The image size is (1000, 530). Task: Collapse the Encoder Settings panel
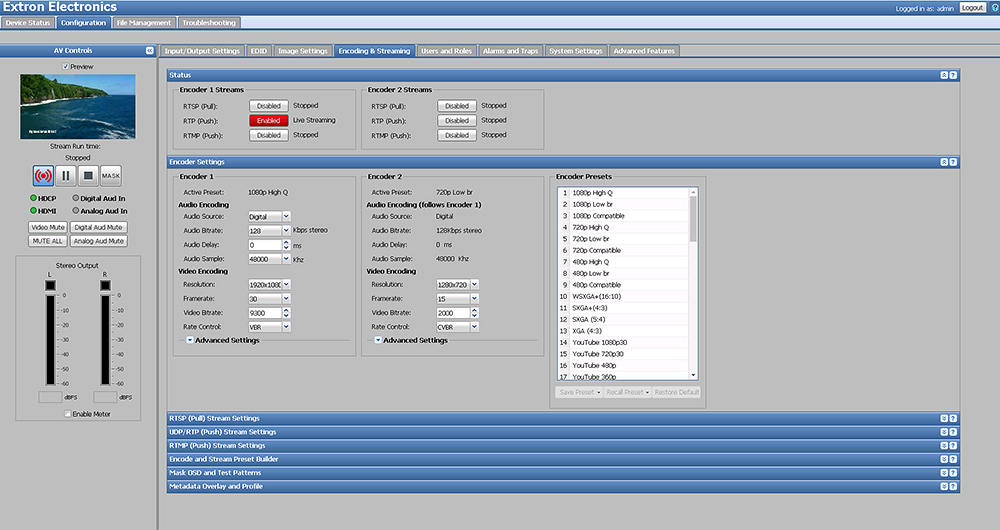(943, 161)
